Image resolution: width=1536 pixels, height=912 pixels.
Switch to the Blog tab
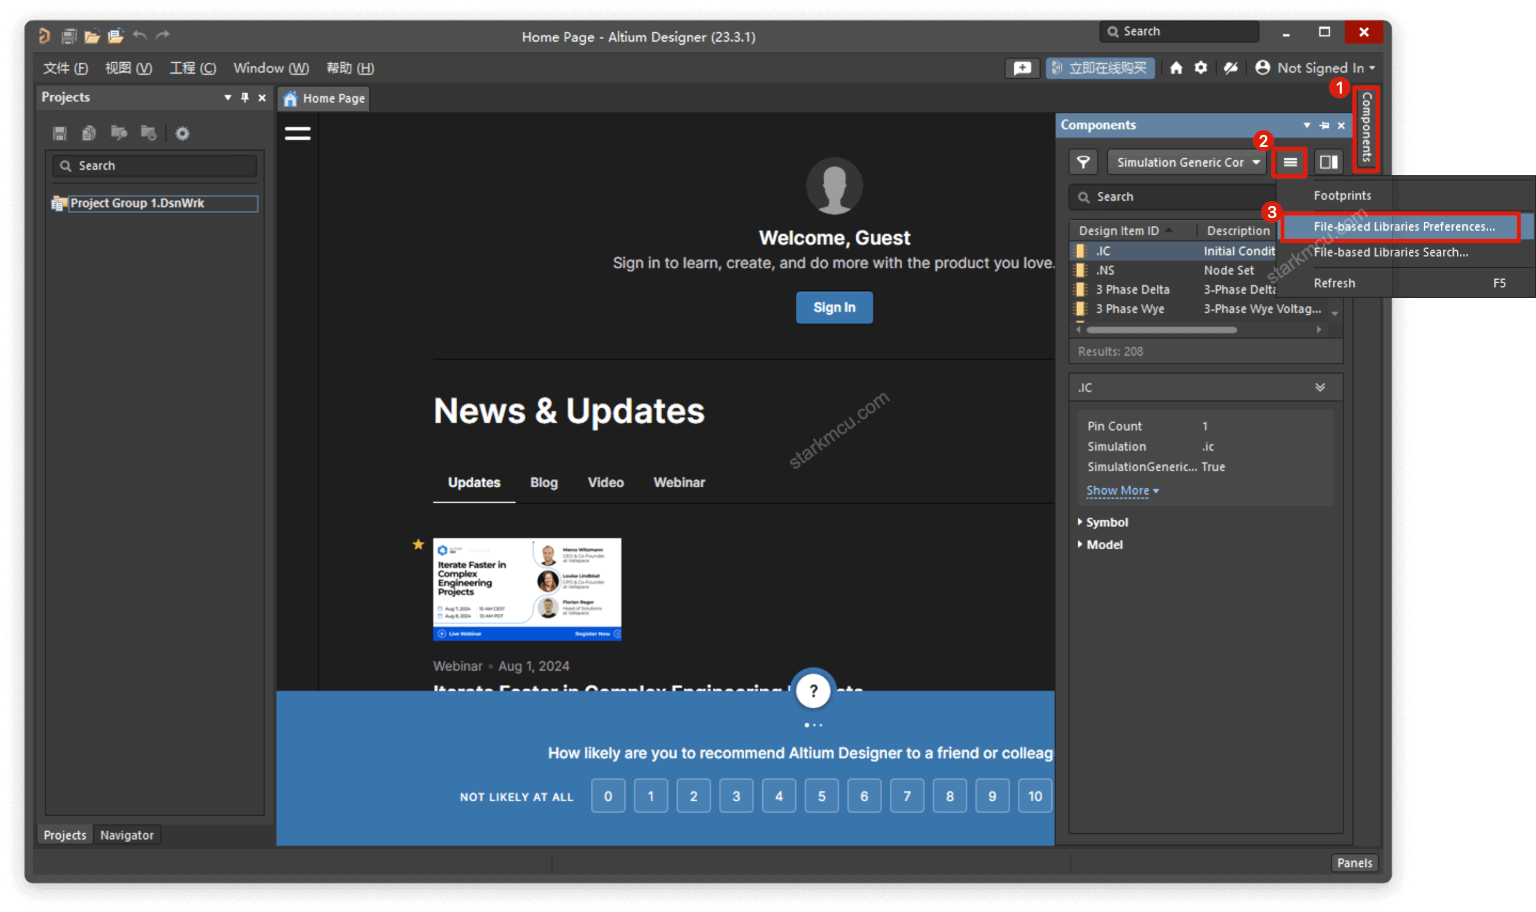(544, 482)
